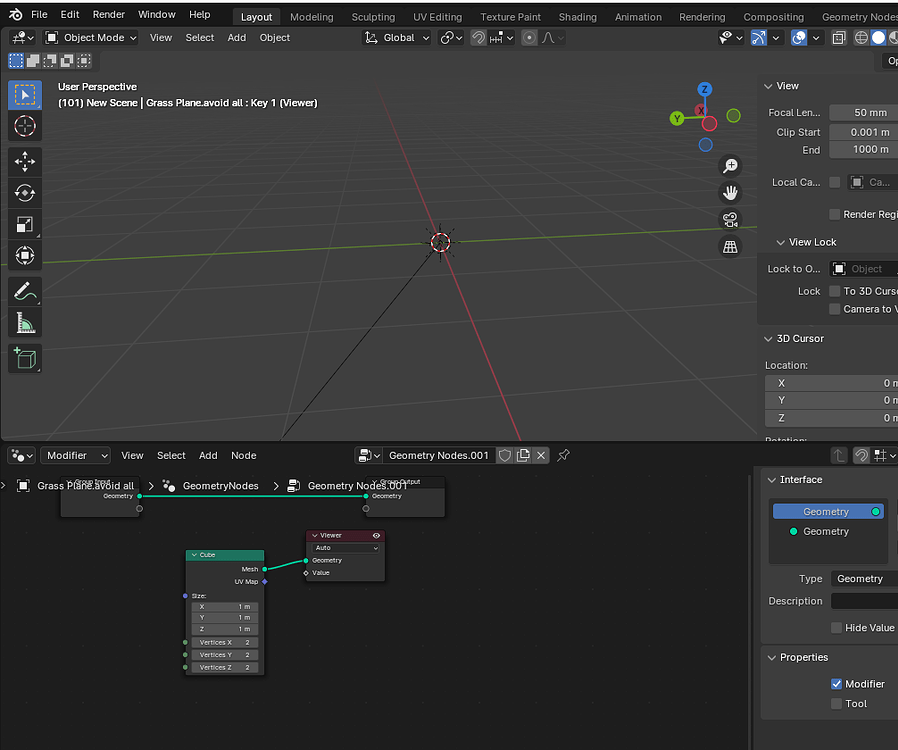The image size is (898, 750).
Task: Click the pan view hand icon
Action: click(730, 193)
